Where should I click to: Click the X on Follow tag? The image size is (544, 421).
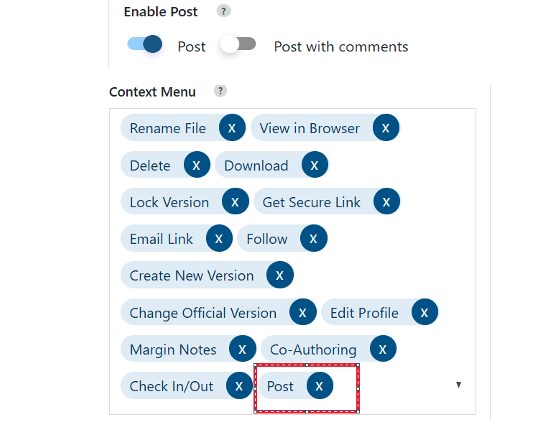(x=313, y=238)
